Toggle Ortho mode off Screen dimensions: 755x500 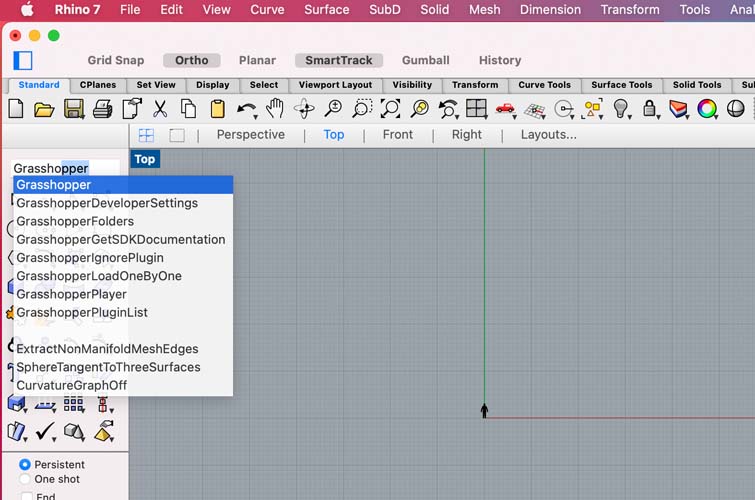[192, 60]
